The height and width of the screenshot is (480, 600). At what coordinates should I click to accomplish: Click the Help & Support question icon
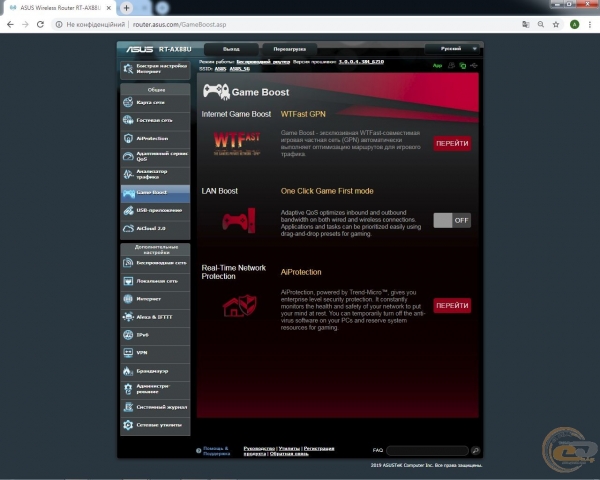pos(199,451)
